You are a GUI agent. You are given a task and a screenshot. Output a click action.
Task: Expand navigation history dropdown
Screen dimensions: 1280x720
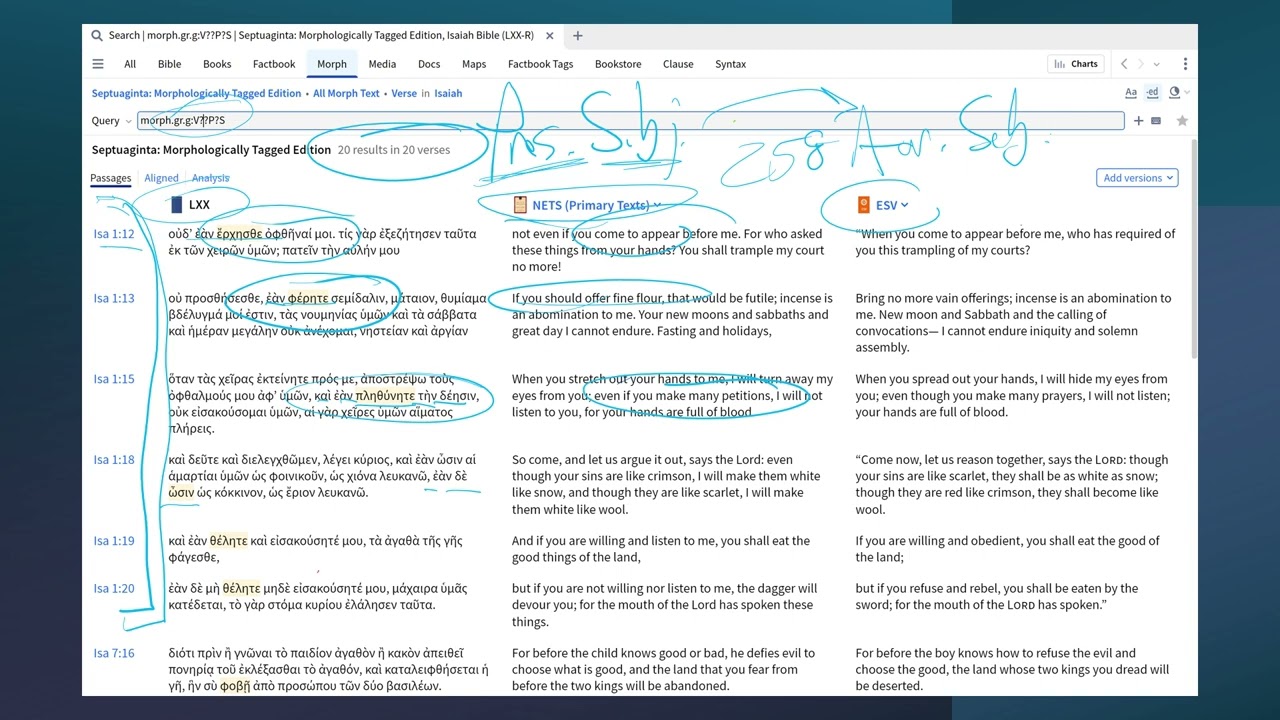(1157, 64)
